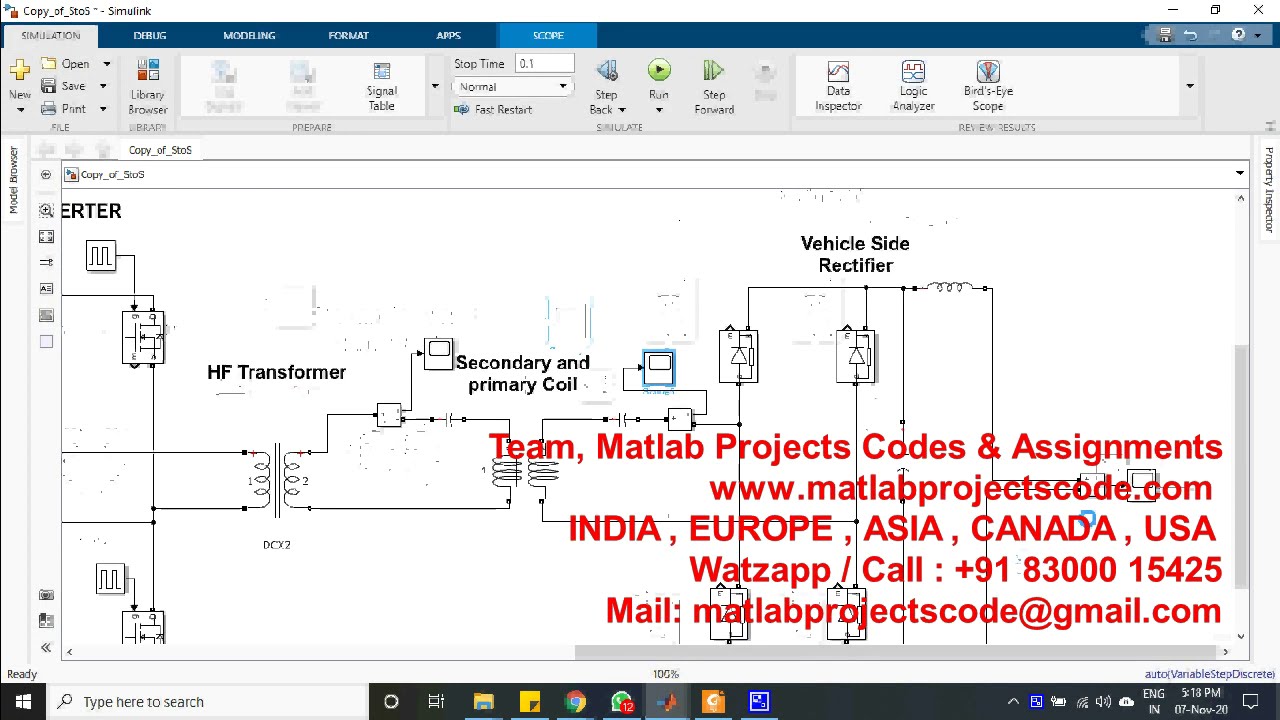Select the HF Transformer DCX2 block
The image size is (1280, 720).
point(277,481)
